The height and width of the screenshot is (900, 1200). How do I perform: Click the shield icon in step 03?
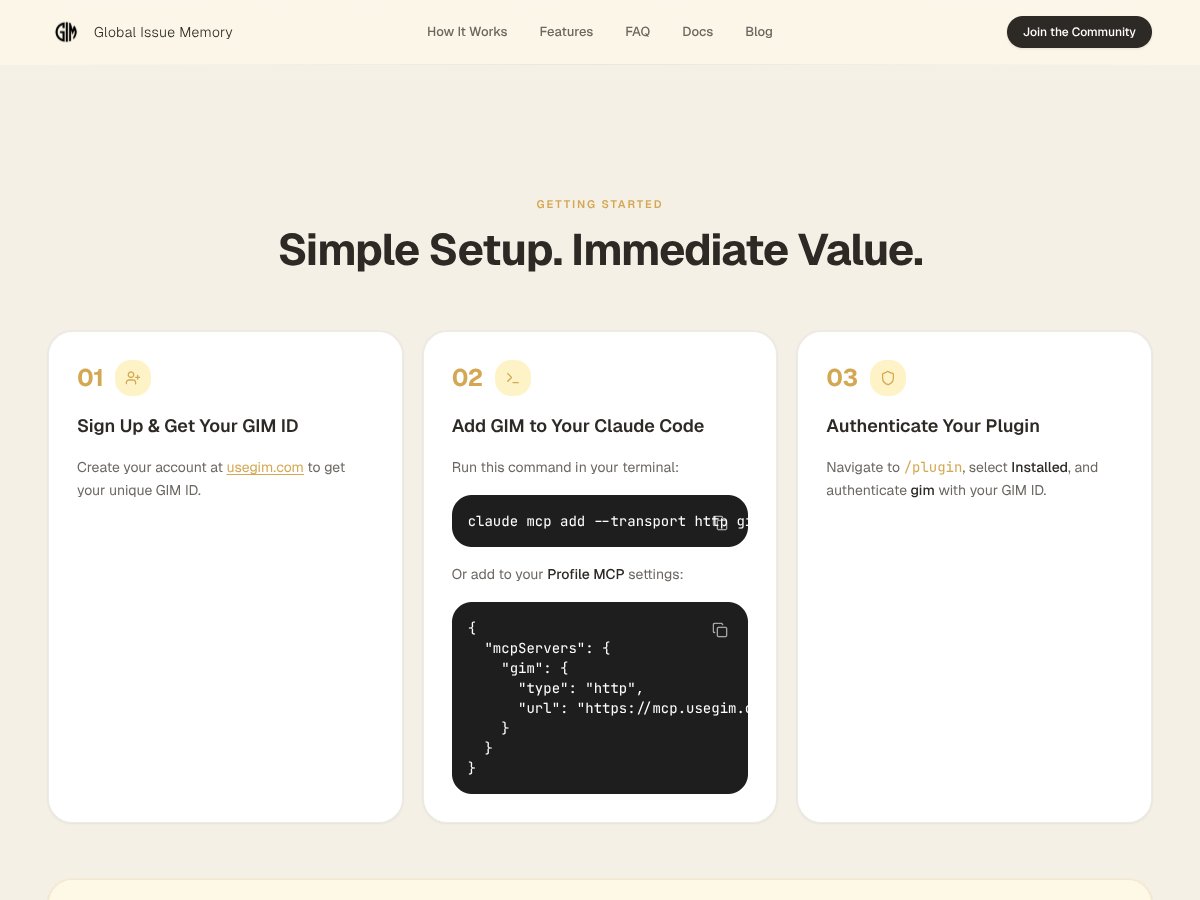tap(888, 378)
